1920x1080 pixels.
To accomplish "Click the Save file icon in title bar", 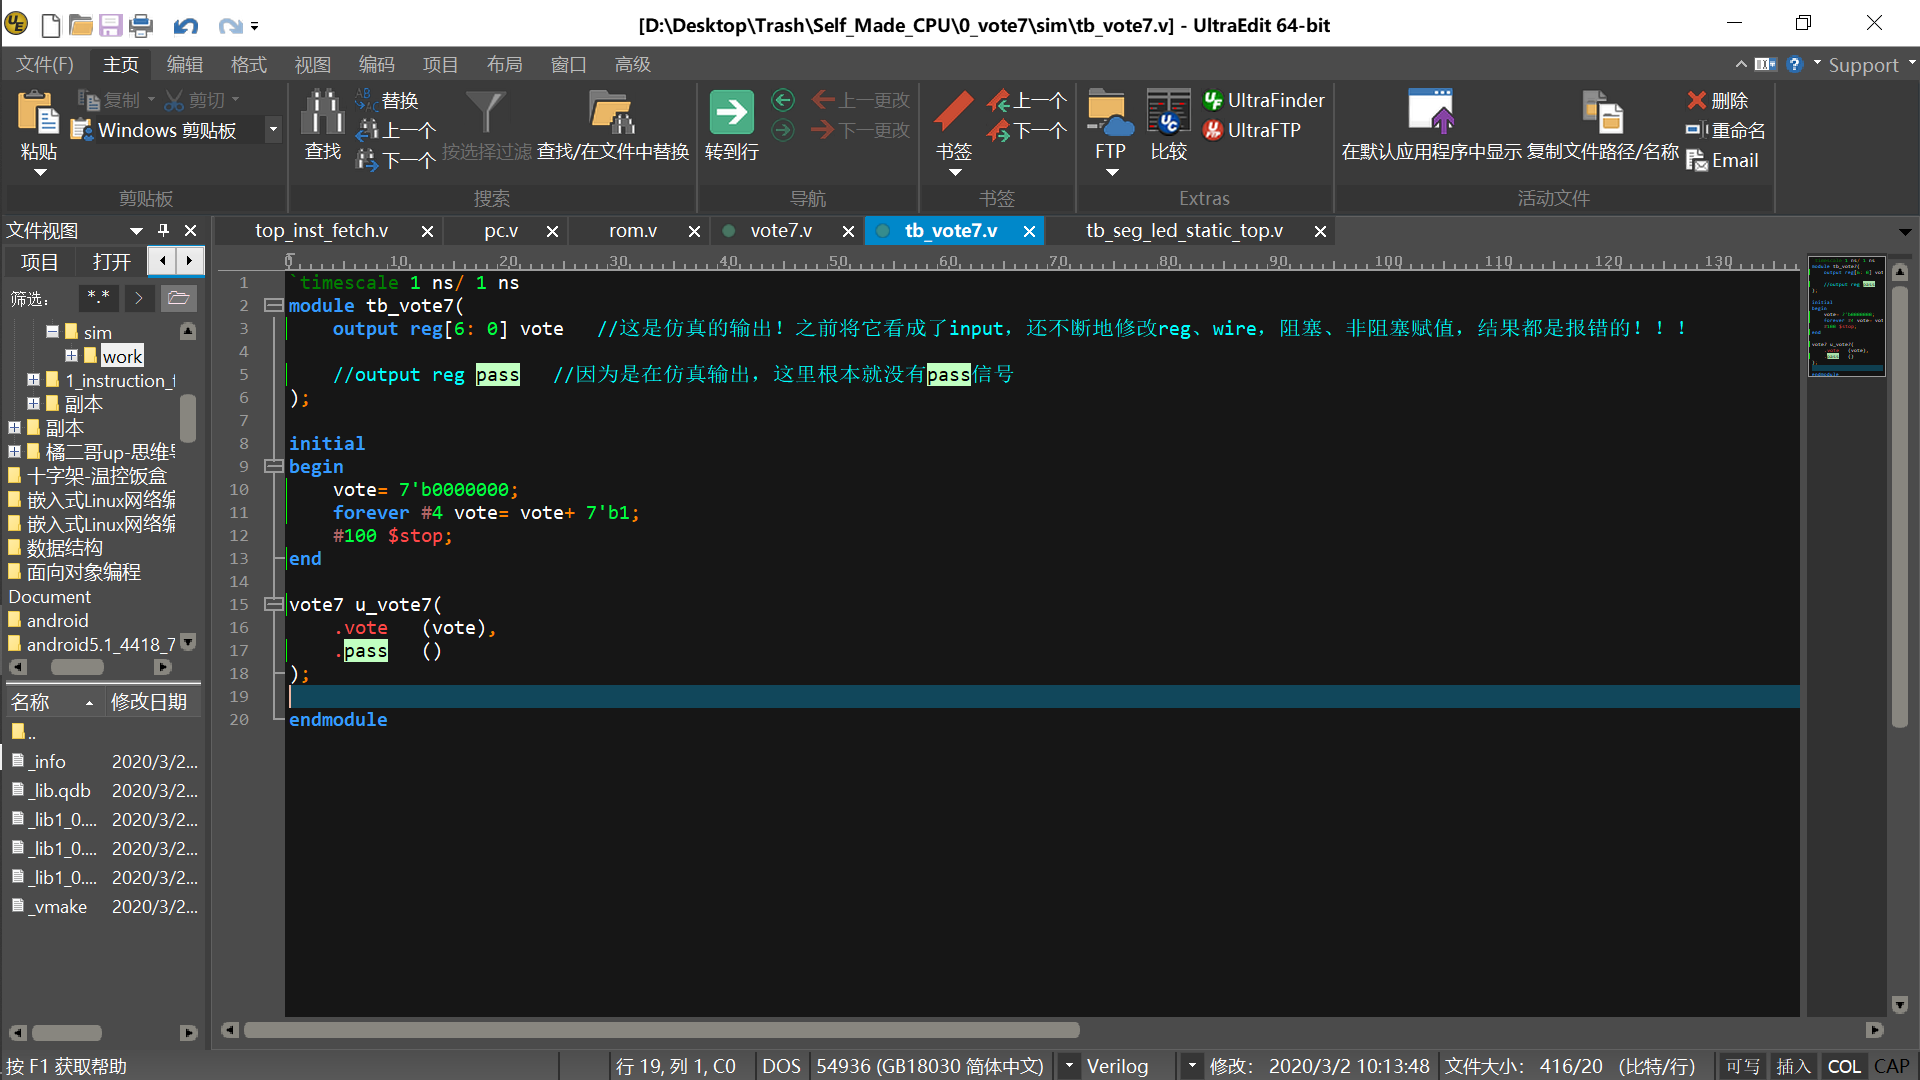I will (x=110, y=25).
